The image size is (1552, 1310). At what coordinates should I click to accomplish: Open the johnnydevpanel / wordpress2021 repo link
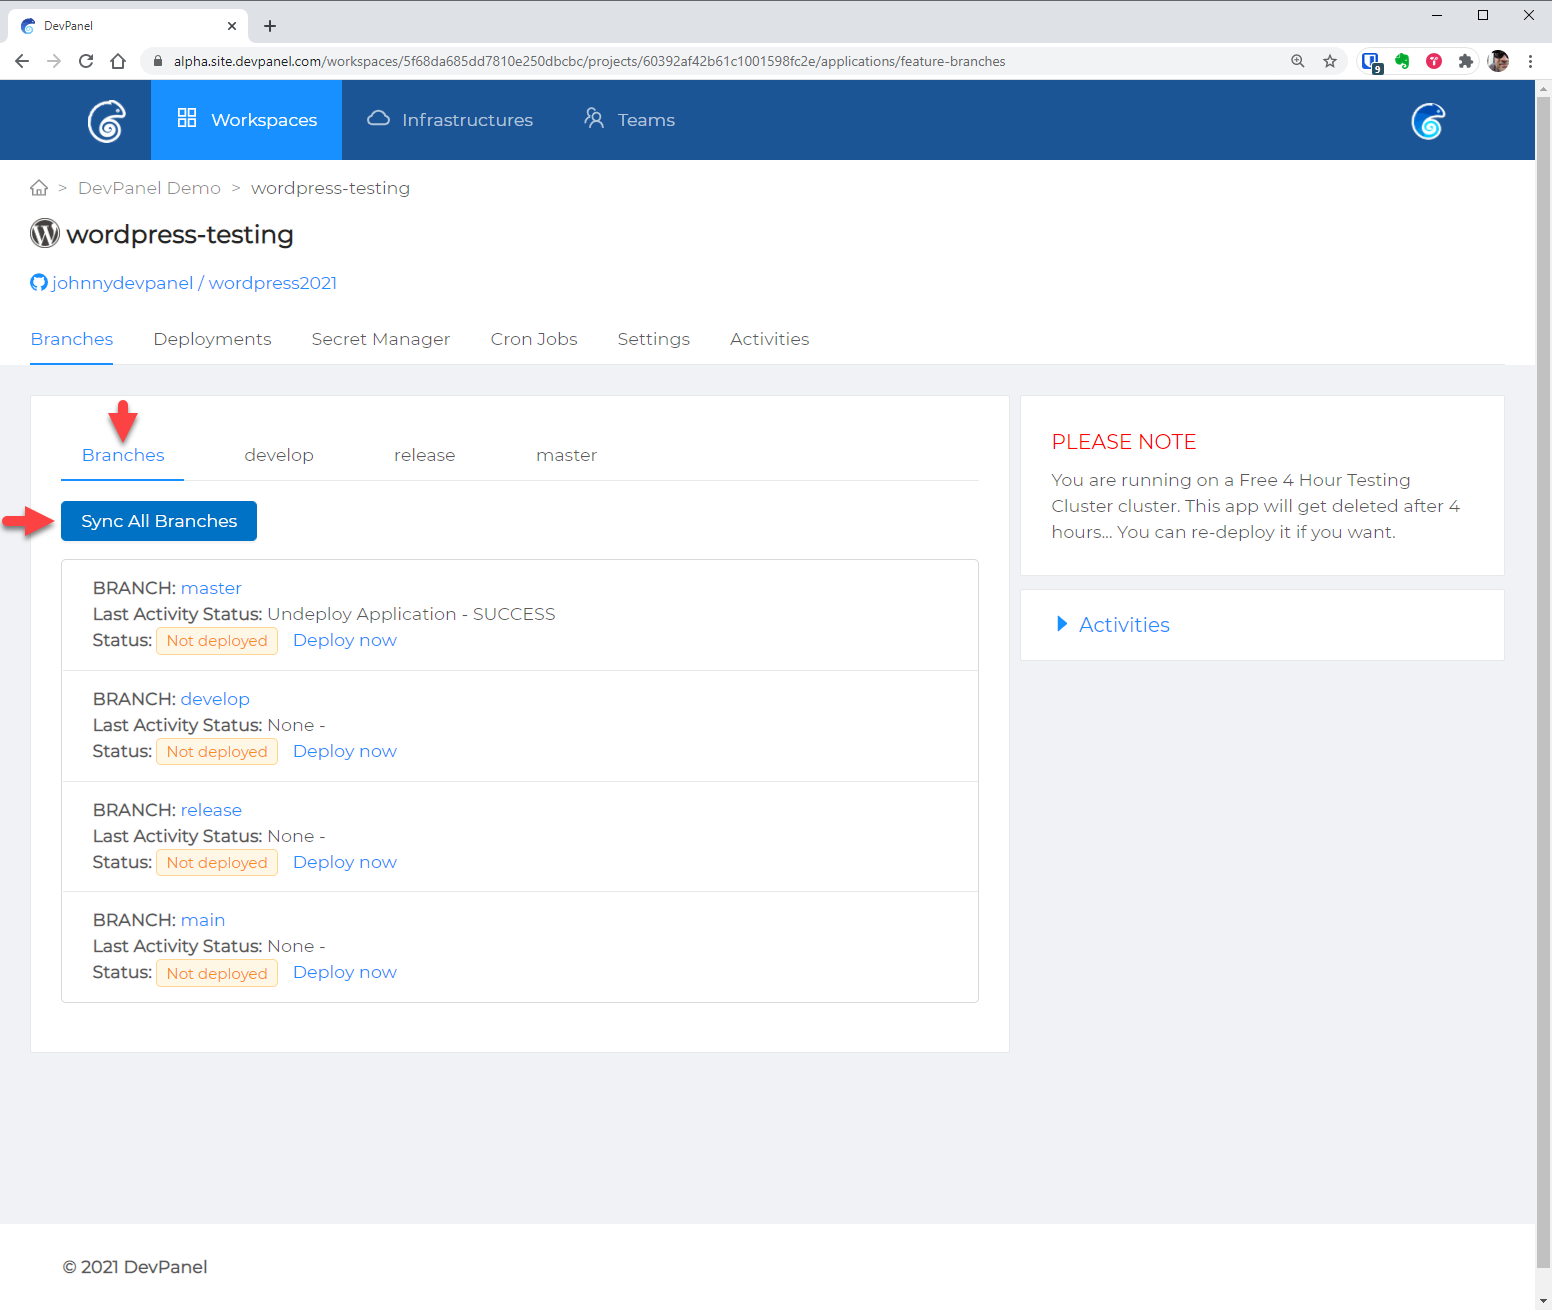click(194, 283)
